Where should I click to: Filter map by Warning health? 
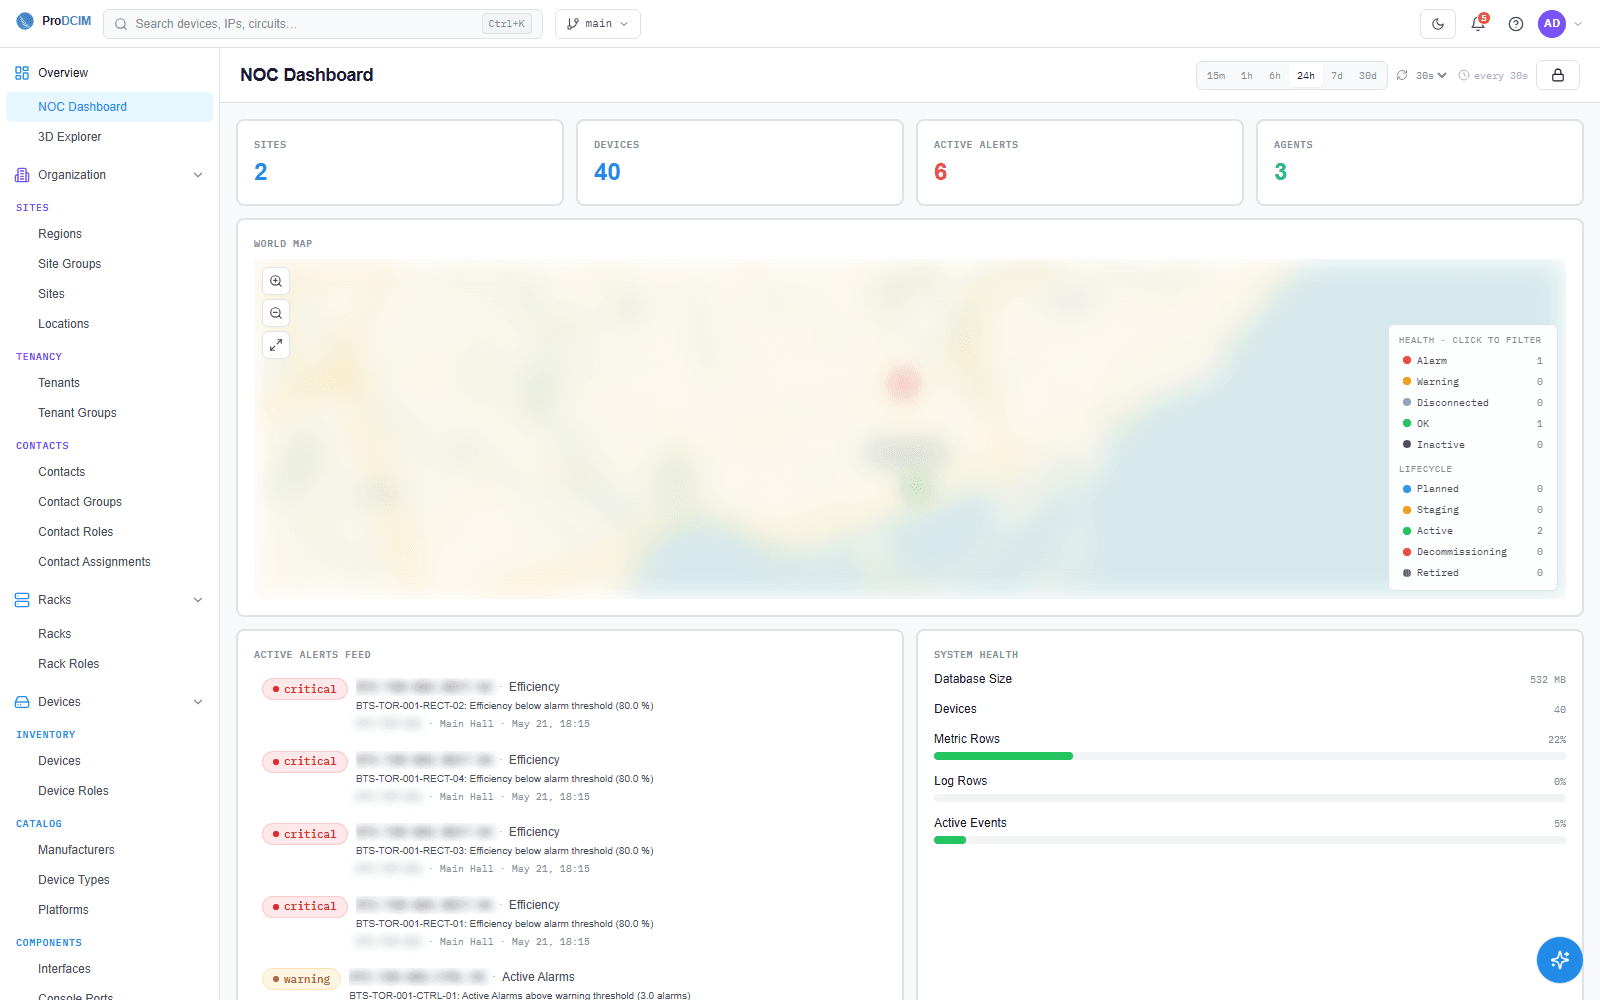point(1473,382)
